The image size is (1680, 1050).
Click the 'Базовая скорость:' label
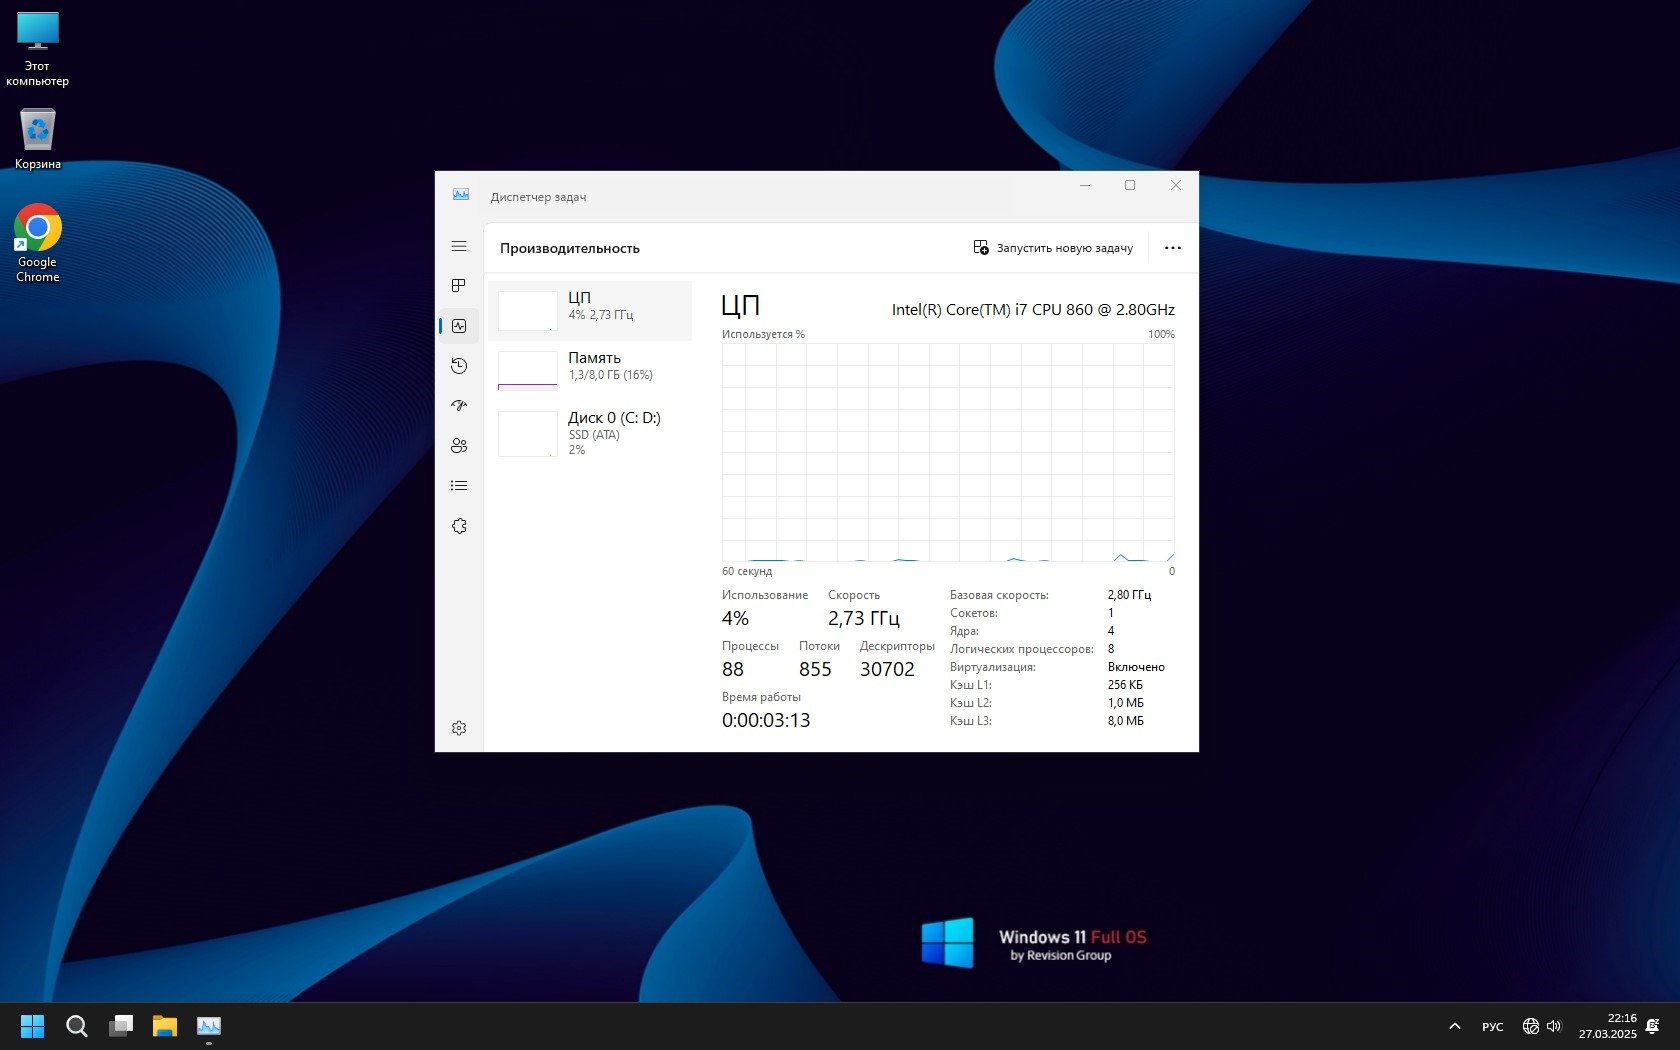click(999, 595)
